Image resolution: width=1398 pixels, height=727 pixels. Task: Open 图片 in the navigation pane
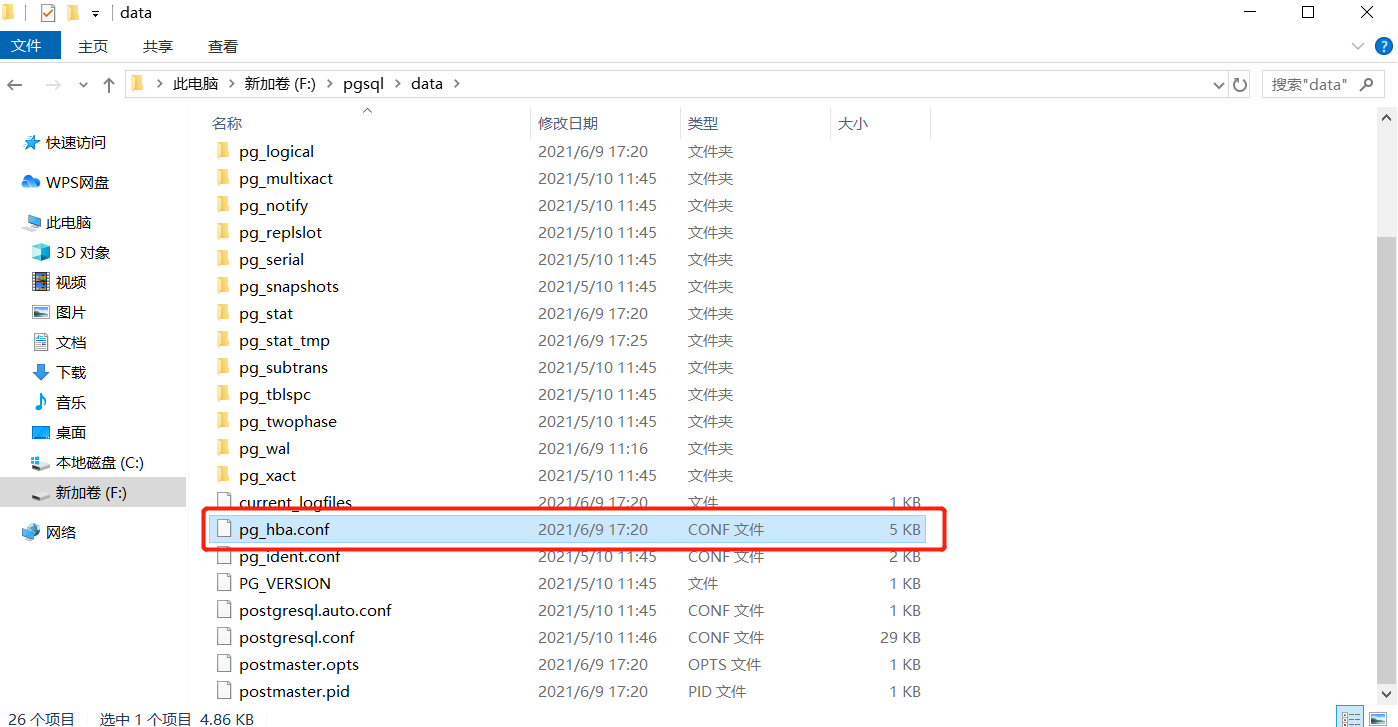click(x=70, y=312)
